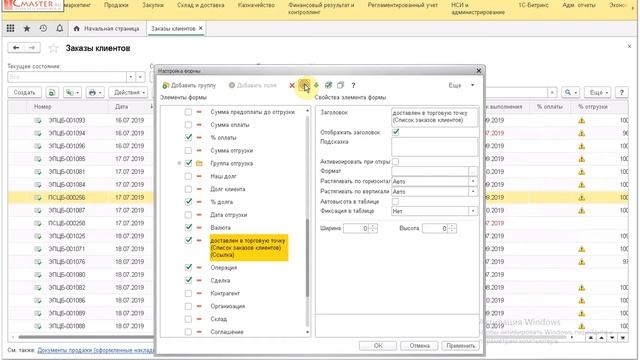This screenshot has width=640, height=360.
Task: Enable Активизировать при открытии checkbox
Action: click(396, 162)
